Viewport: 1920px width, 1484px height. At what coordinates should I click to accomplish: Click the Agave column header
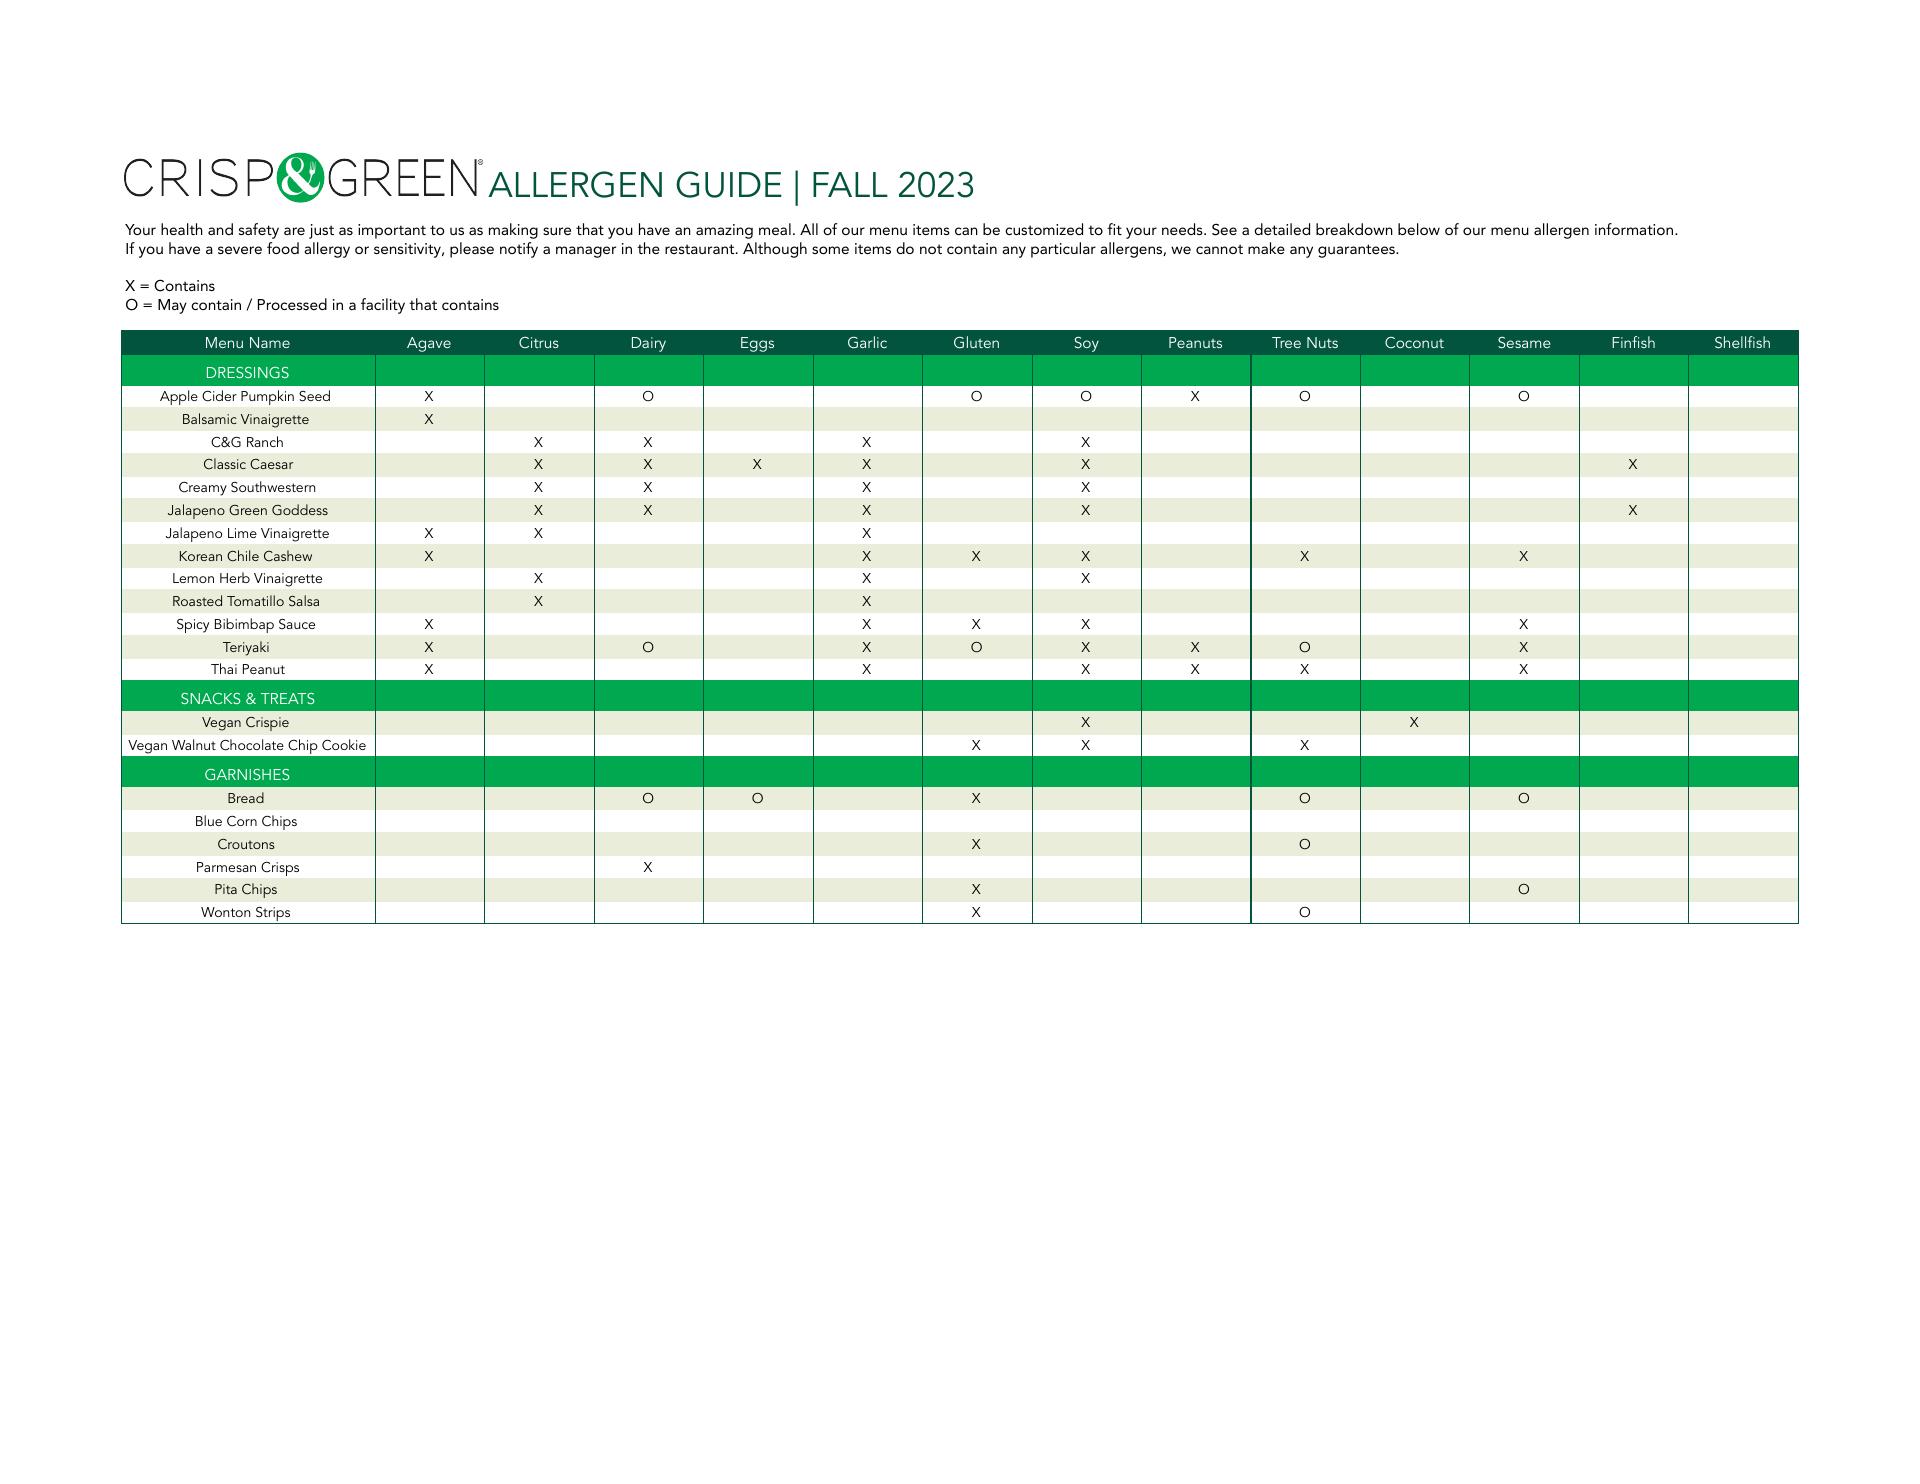pyautogui.click(x=429, y=343)
